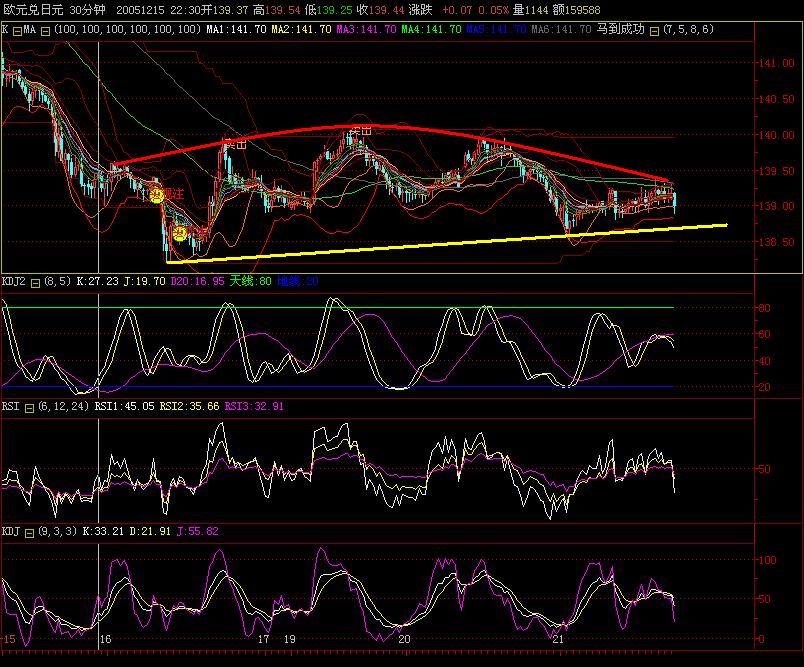Click the KDJ2 indicator name

14,281
